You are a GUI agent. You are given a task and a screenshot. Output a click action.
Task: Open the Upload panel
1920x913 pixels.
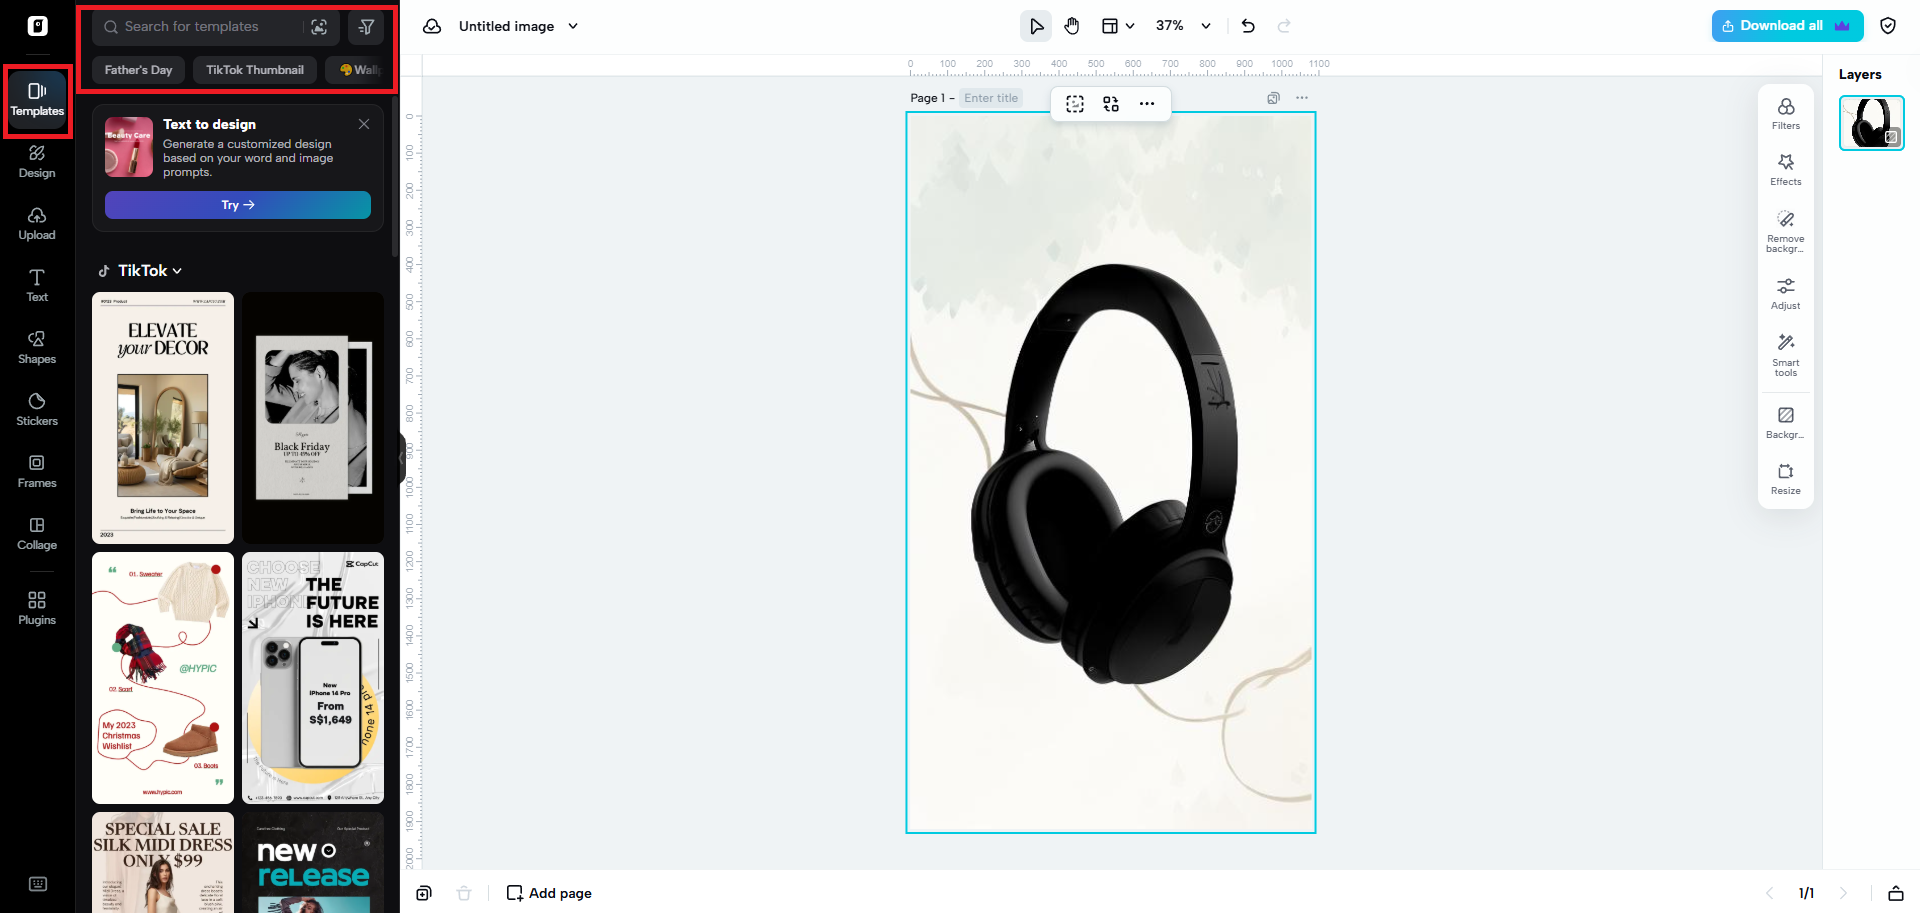click(36, 222)
